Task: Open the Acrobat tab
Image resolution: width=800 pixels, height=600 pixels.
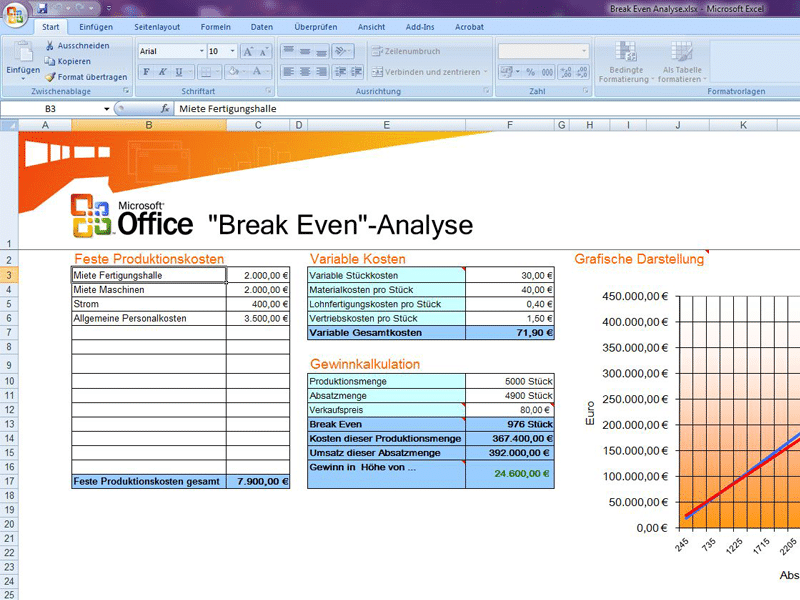Action: click(x=469, y=27)
